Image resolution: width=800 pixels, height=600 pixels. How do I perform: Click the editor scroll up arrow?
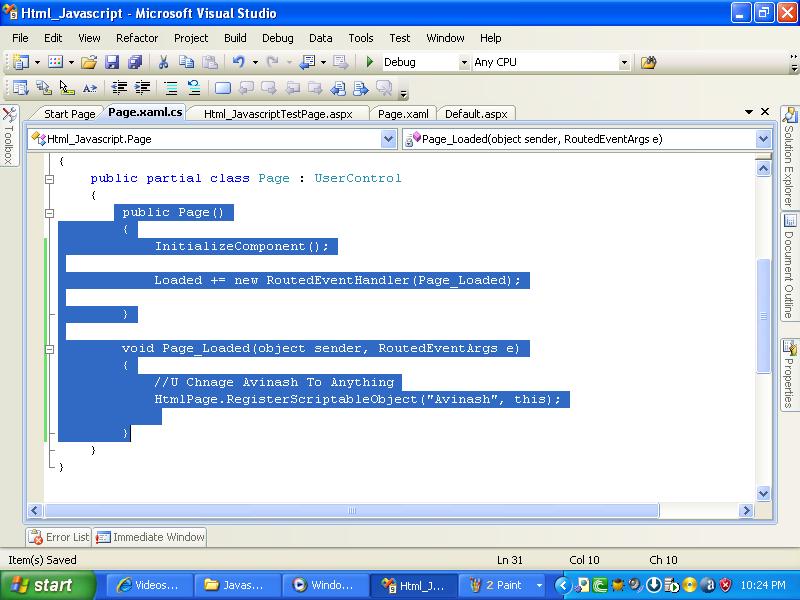(x=763, y=168)
